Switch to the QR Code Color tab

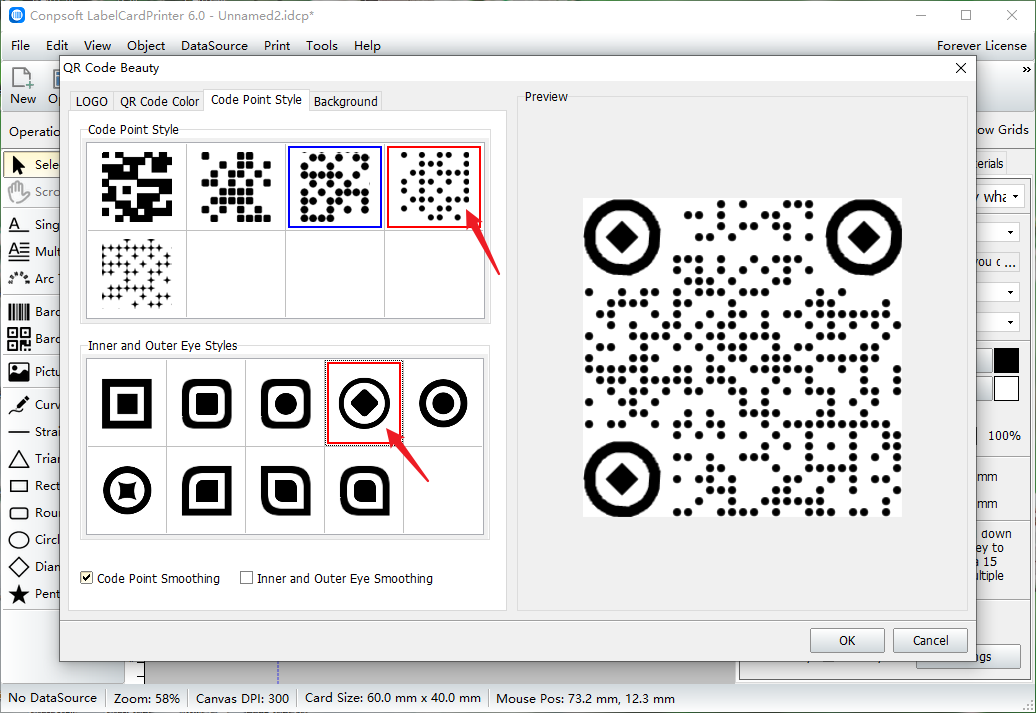(159, 101)
